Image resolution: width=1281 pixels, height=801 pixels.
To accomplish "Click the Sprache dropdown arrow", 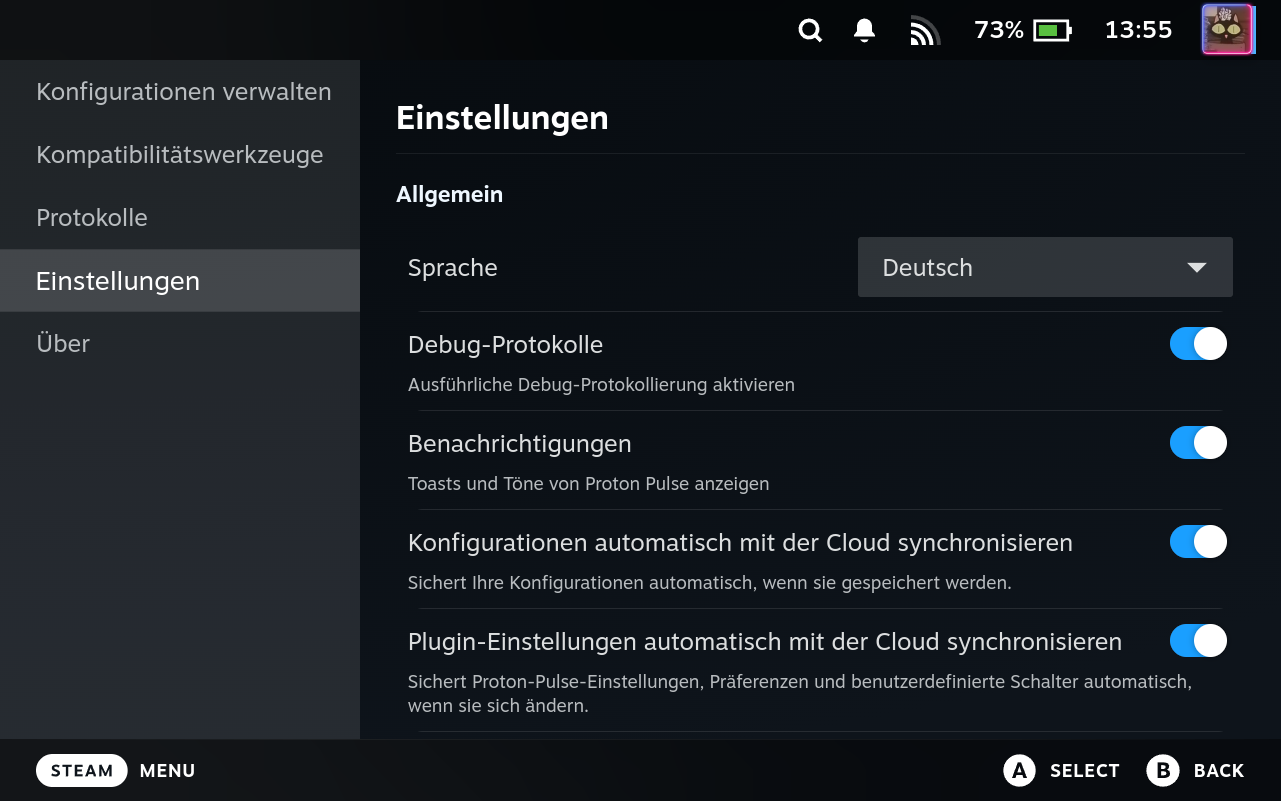I will pyautogui.click(x=1196, y=268).
